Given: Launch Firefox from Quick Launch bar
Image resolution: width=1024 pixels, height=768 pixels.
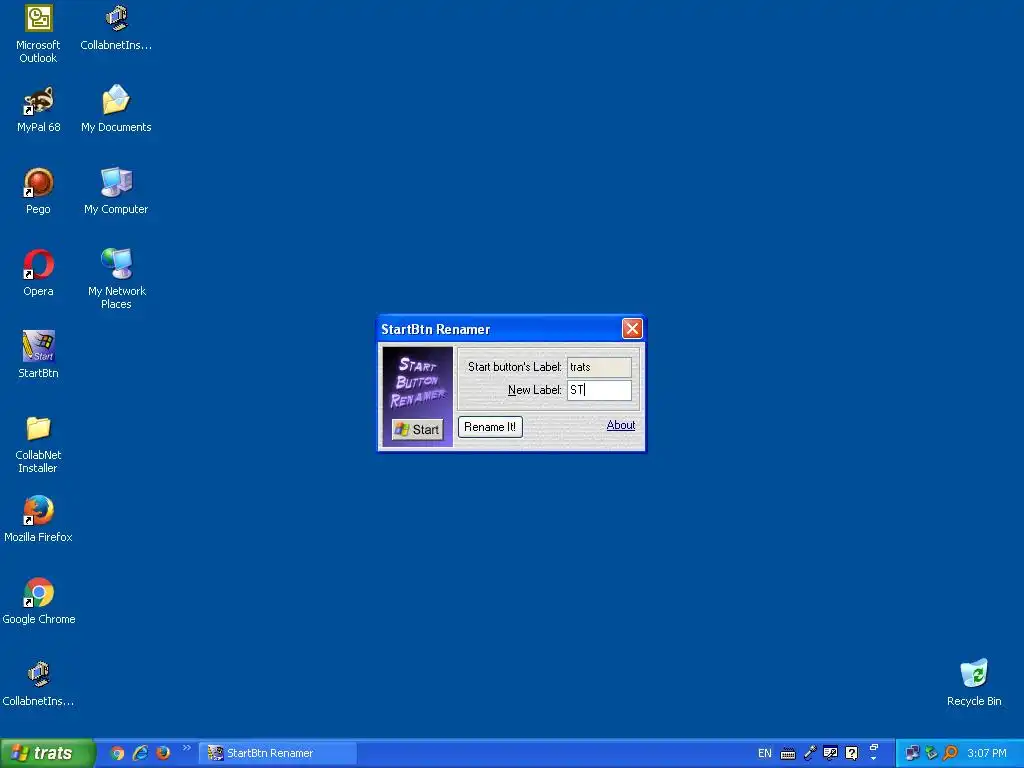Looking at the screenshot, I should [x=163, y=753].
